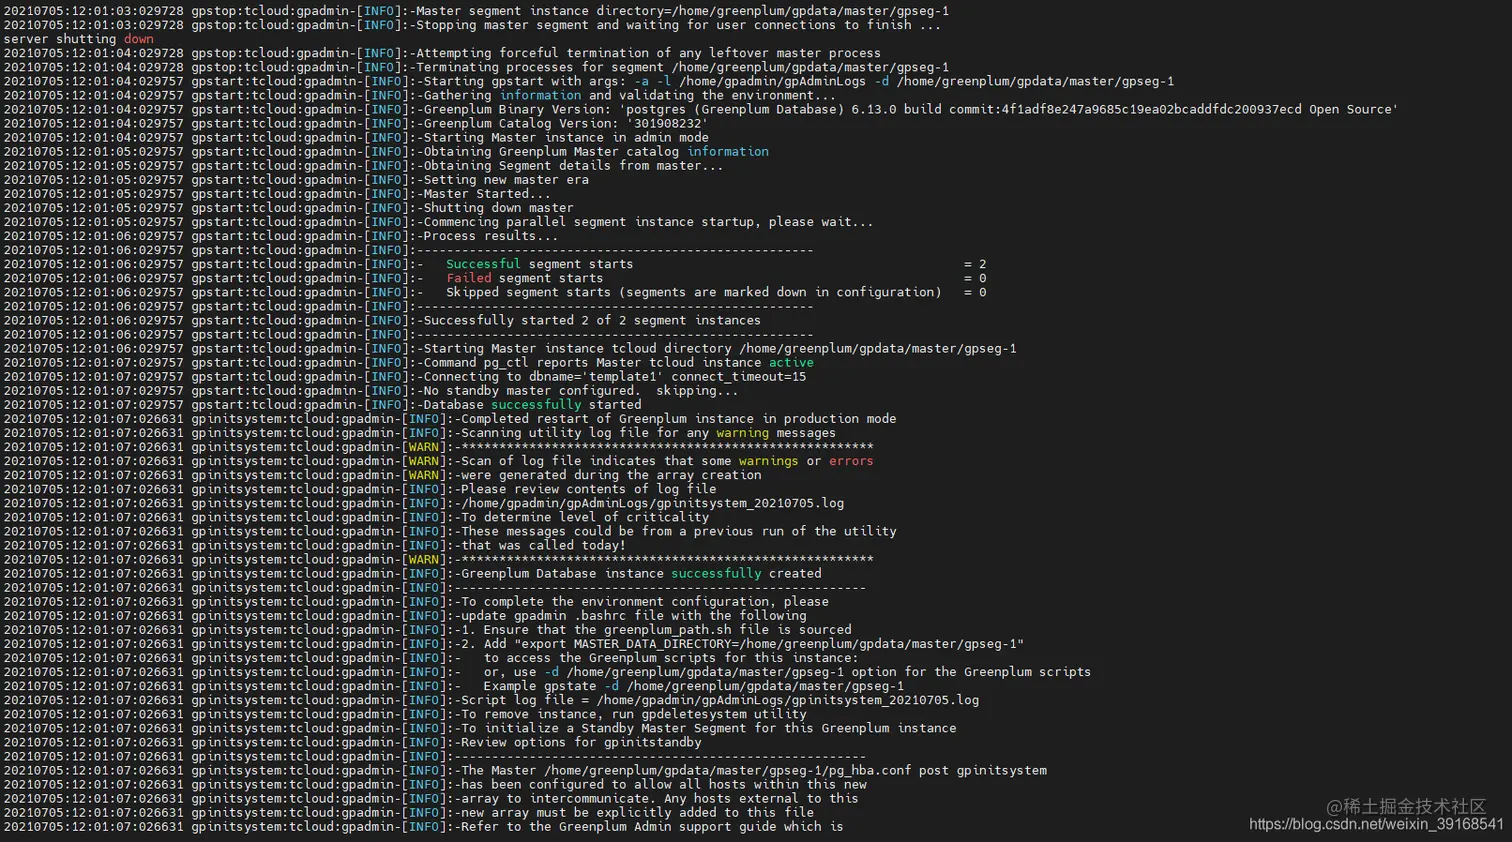Click 'Starting Master instance in admin mode'
Image resolution: width=1512 pixels, height=842 pixels.
pyautogui.click(x=566, y=137)
